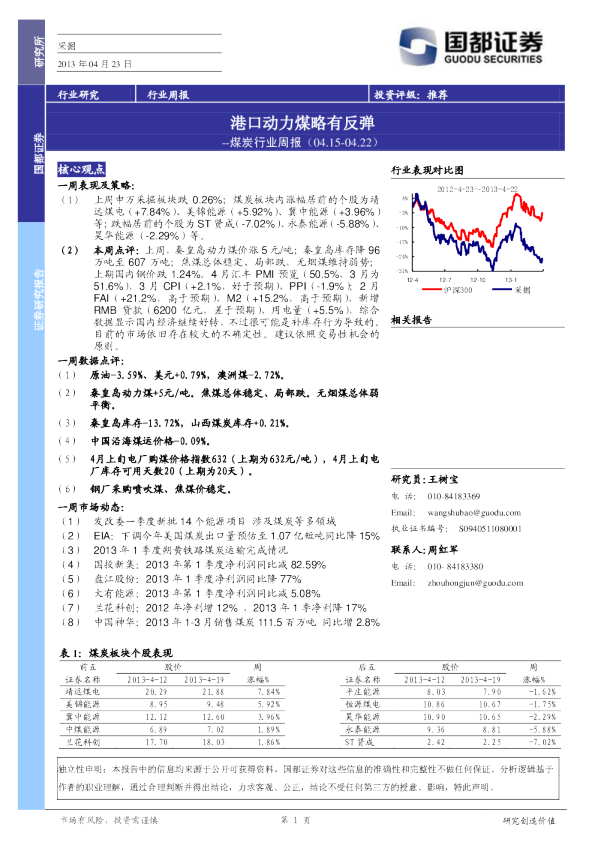Screen dimensions: 595x842
Task: Click the 'GUODU SECURITIES' logo text
Action: [493, 59]
